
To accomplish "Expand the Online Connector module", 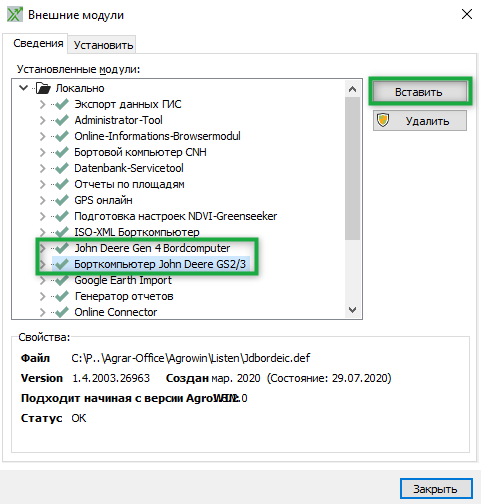I will [x=42, y=312].
